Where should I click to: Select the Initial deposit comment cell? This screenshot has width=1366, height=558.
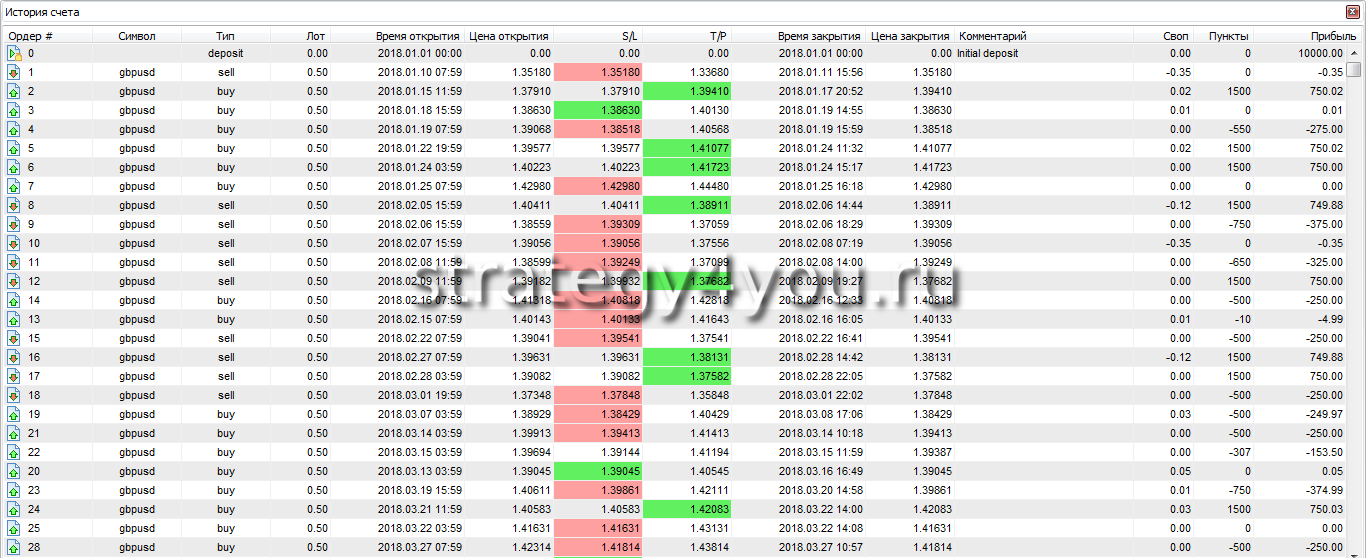tap(988, 53)
